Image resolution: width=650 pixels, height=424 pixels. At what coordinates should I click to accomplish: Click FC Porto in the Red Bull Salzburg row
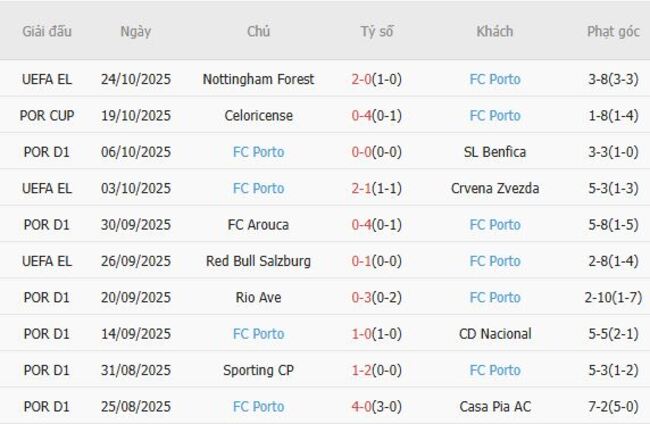[x=495, y=261]
